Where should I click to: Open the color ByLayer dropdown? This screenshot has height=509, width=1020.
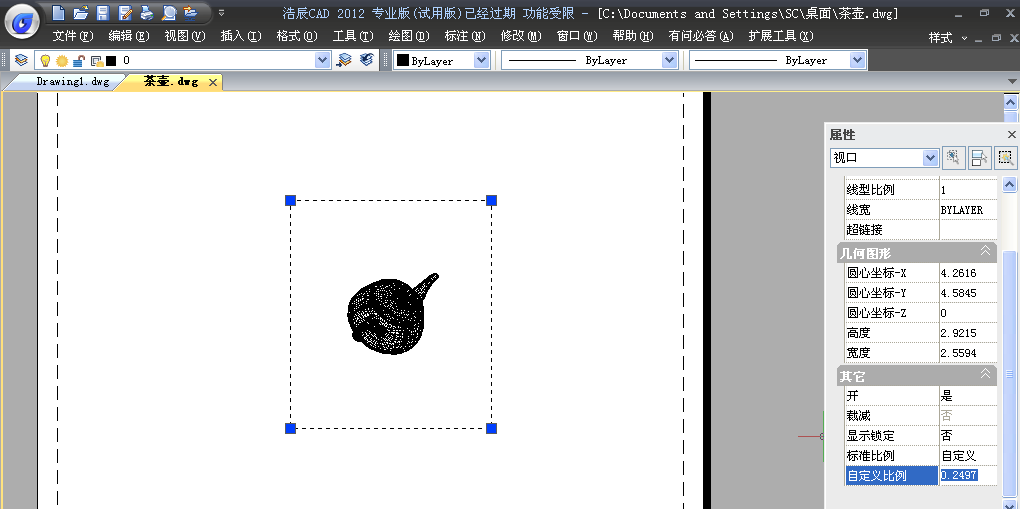click(481, 60)
